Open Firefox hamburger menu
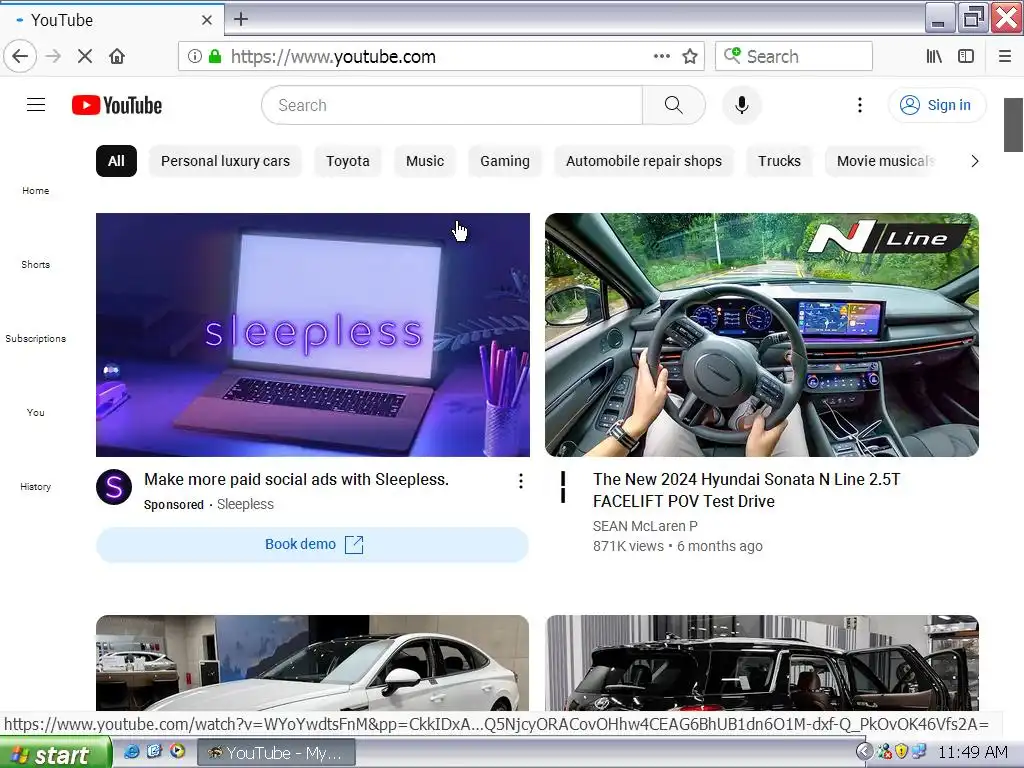Screen dimensions: 1024x768 click(1004, 56)
